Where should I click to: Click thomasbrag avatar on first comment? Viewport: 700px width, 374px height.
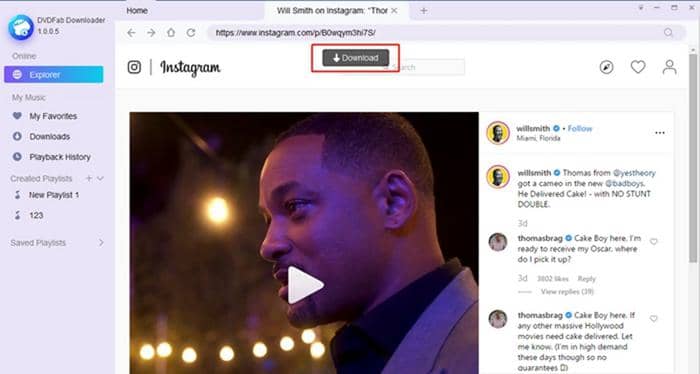(498, 242)
